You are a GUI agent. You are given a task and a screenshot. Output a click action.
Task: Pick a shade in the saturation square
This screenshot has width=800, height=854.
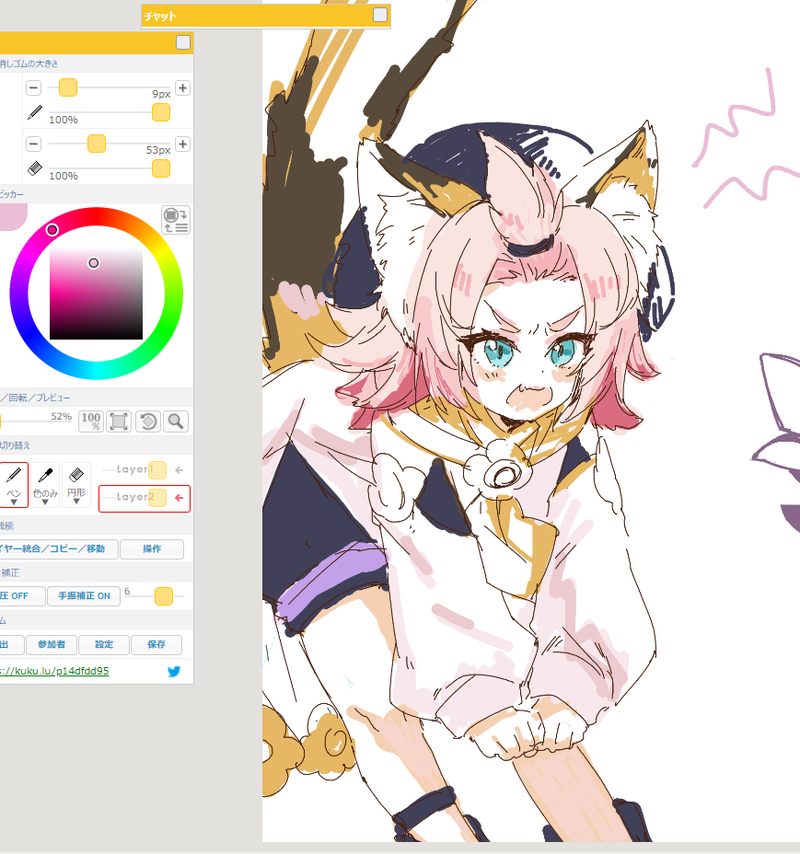click(96, 294)
